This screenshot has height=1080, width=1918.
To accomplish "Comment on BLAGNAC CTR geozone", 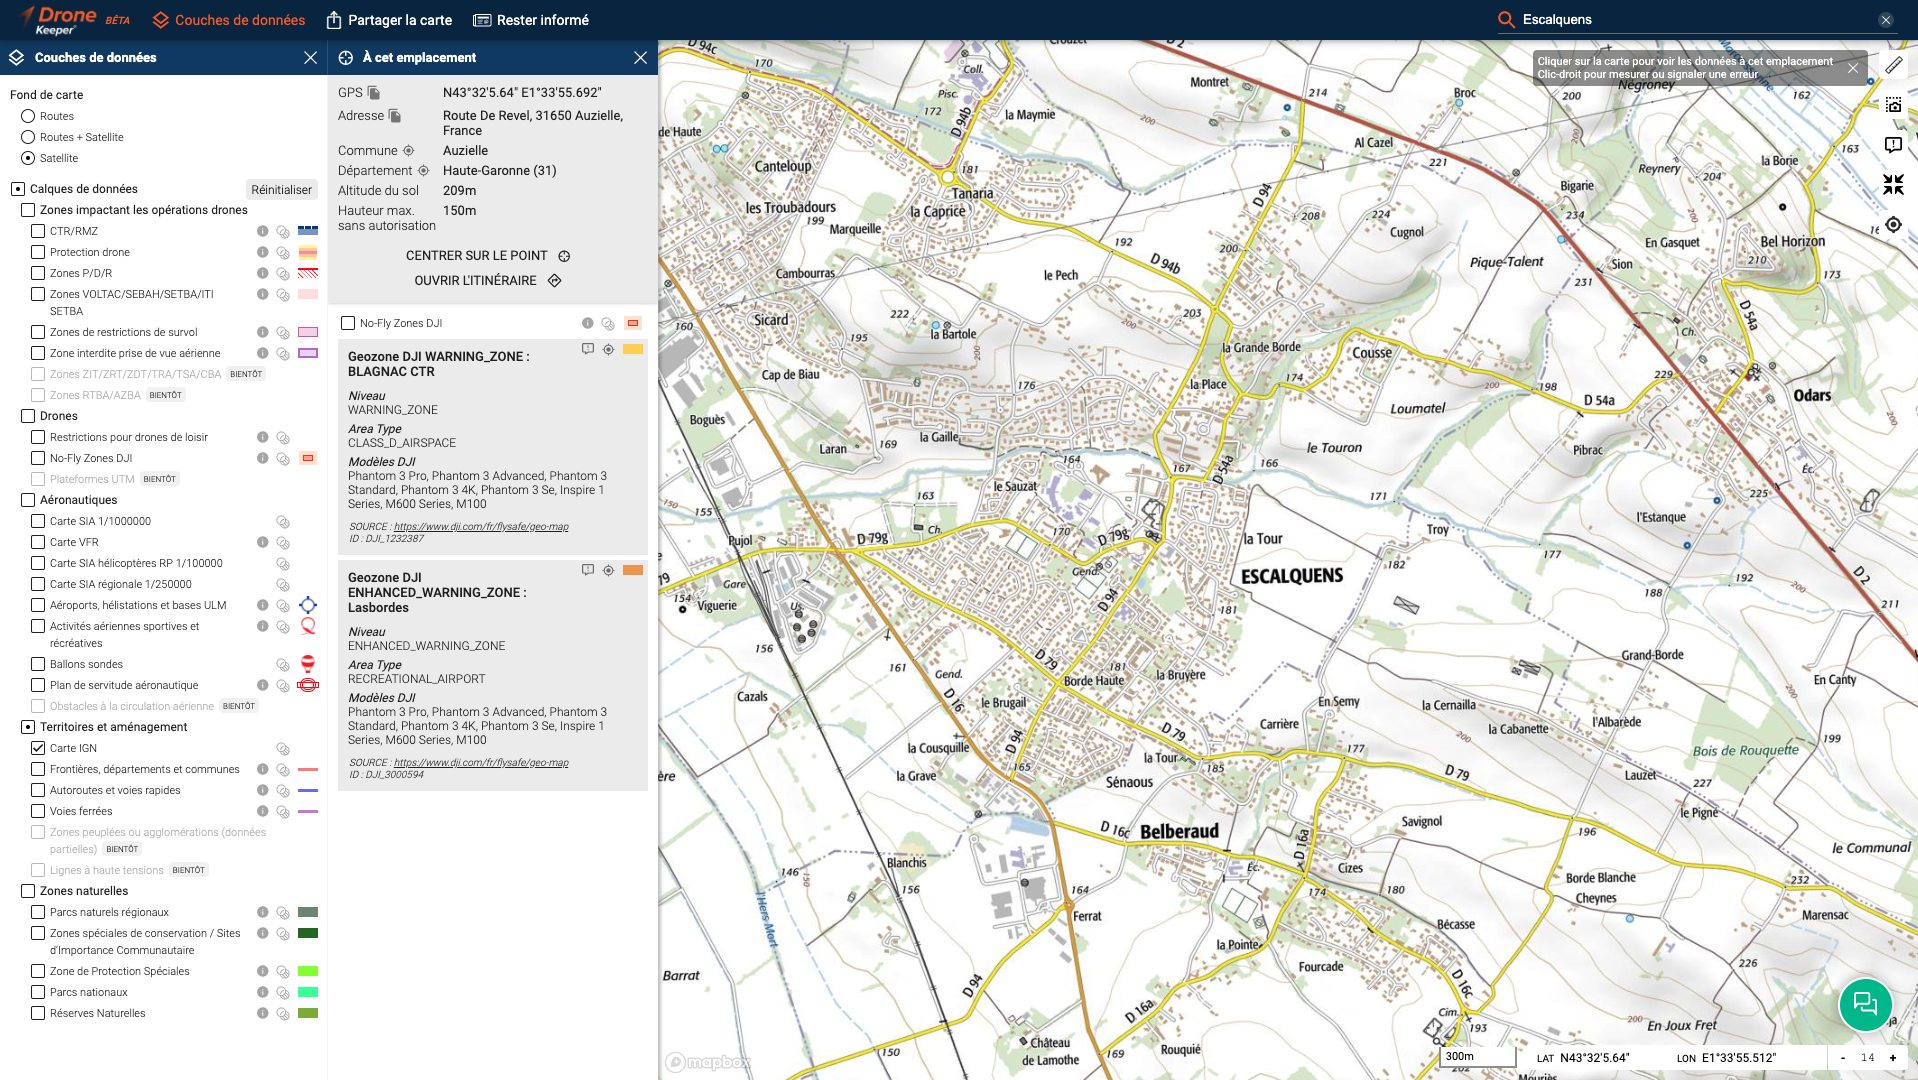I will coord(588,349).
